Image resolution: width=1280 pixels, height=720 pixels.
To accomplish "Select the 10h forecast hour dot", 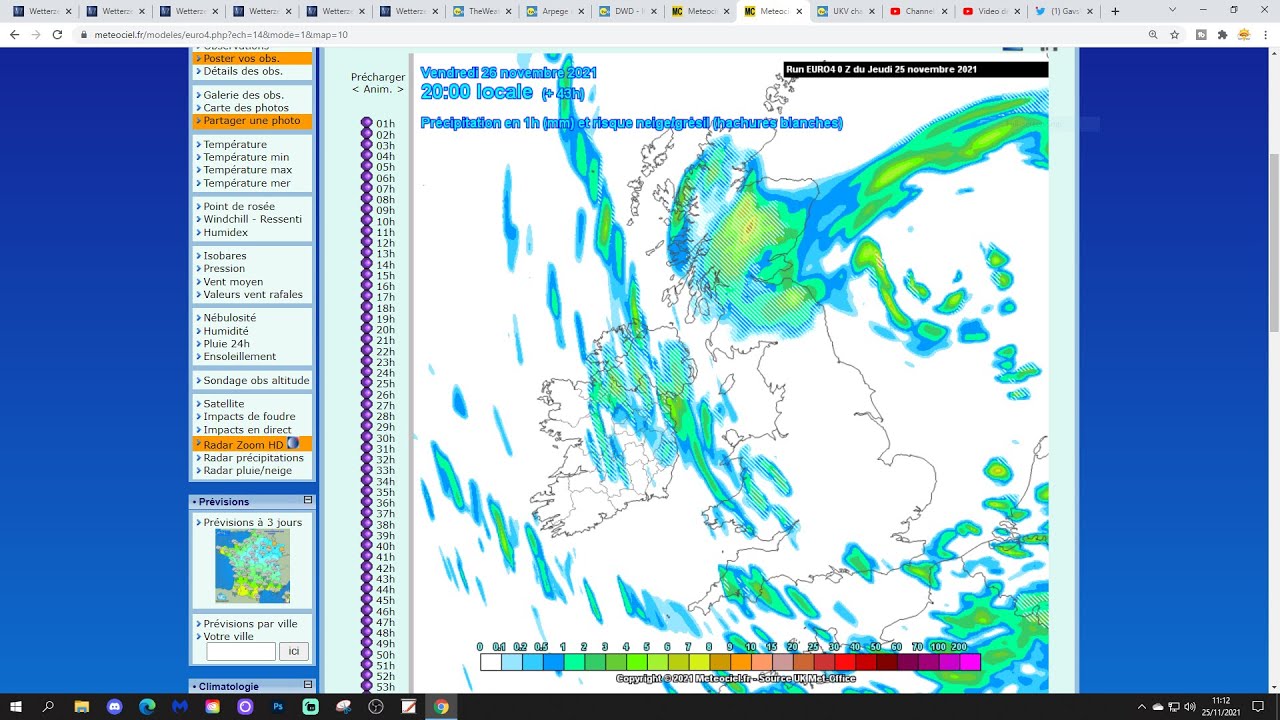I will (x=366, y=222).
